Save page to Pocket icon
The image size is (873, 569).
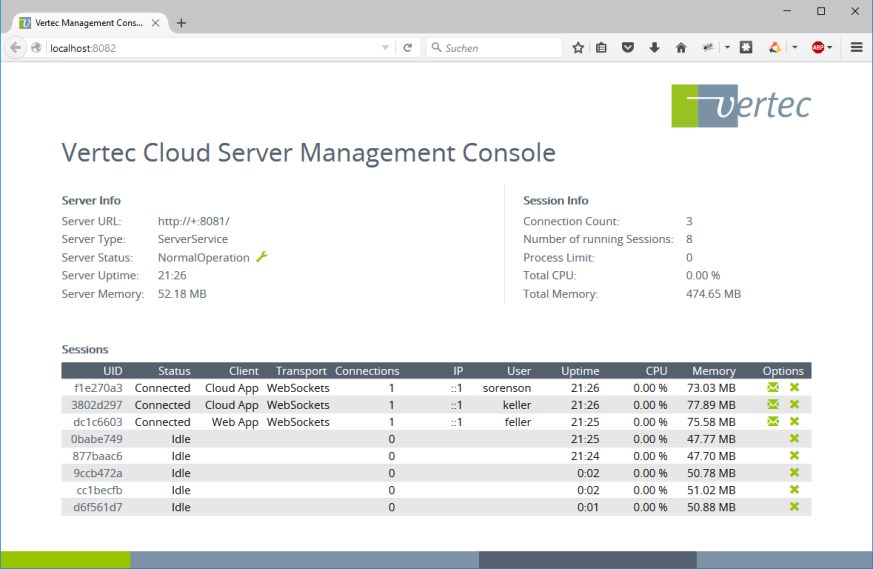(628, 48)
